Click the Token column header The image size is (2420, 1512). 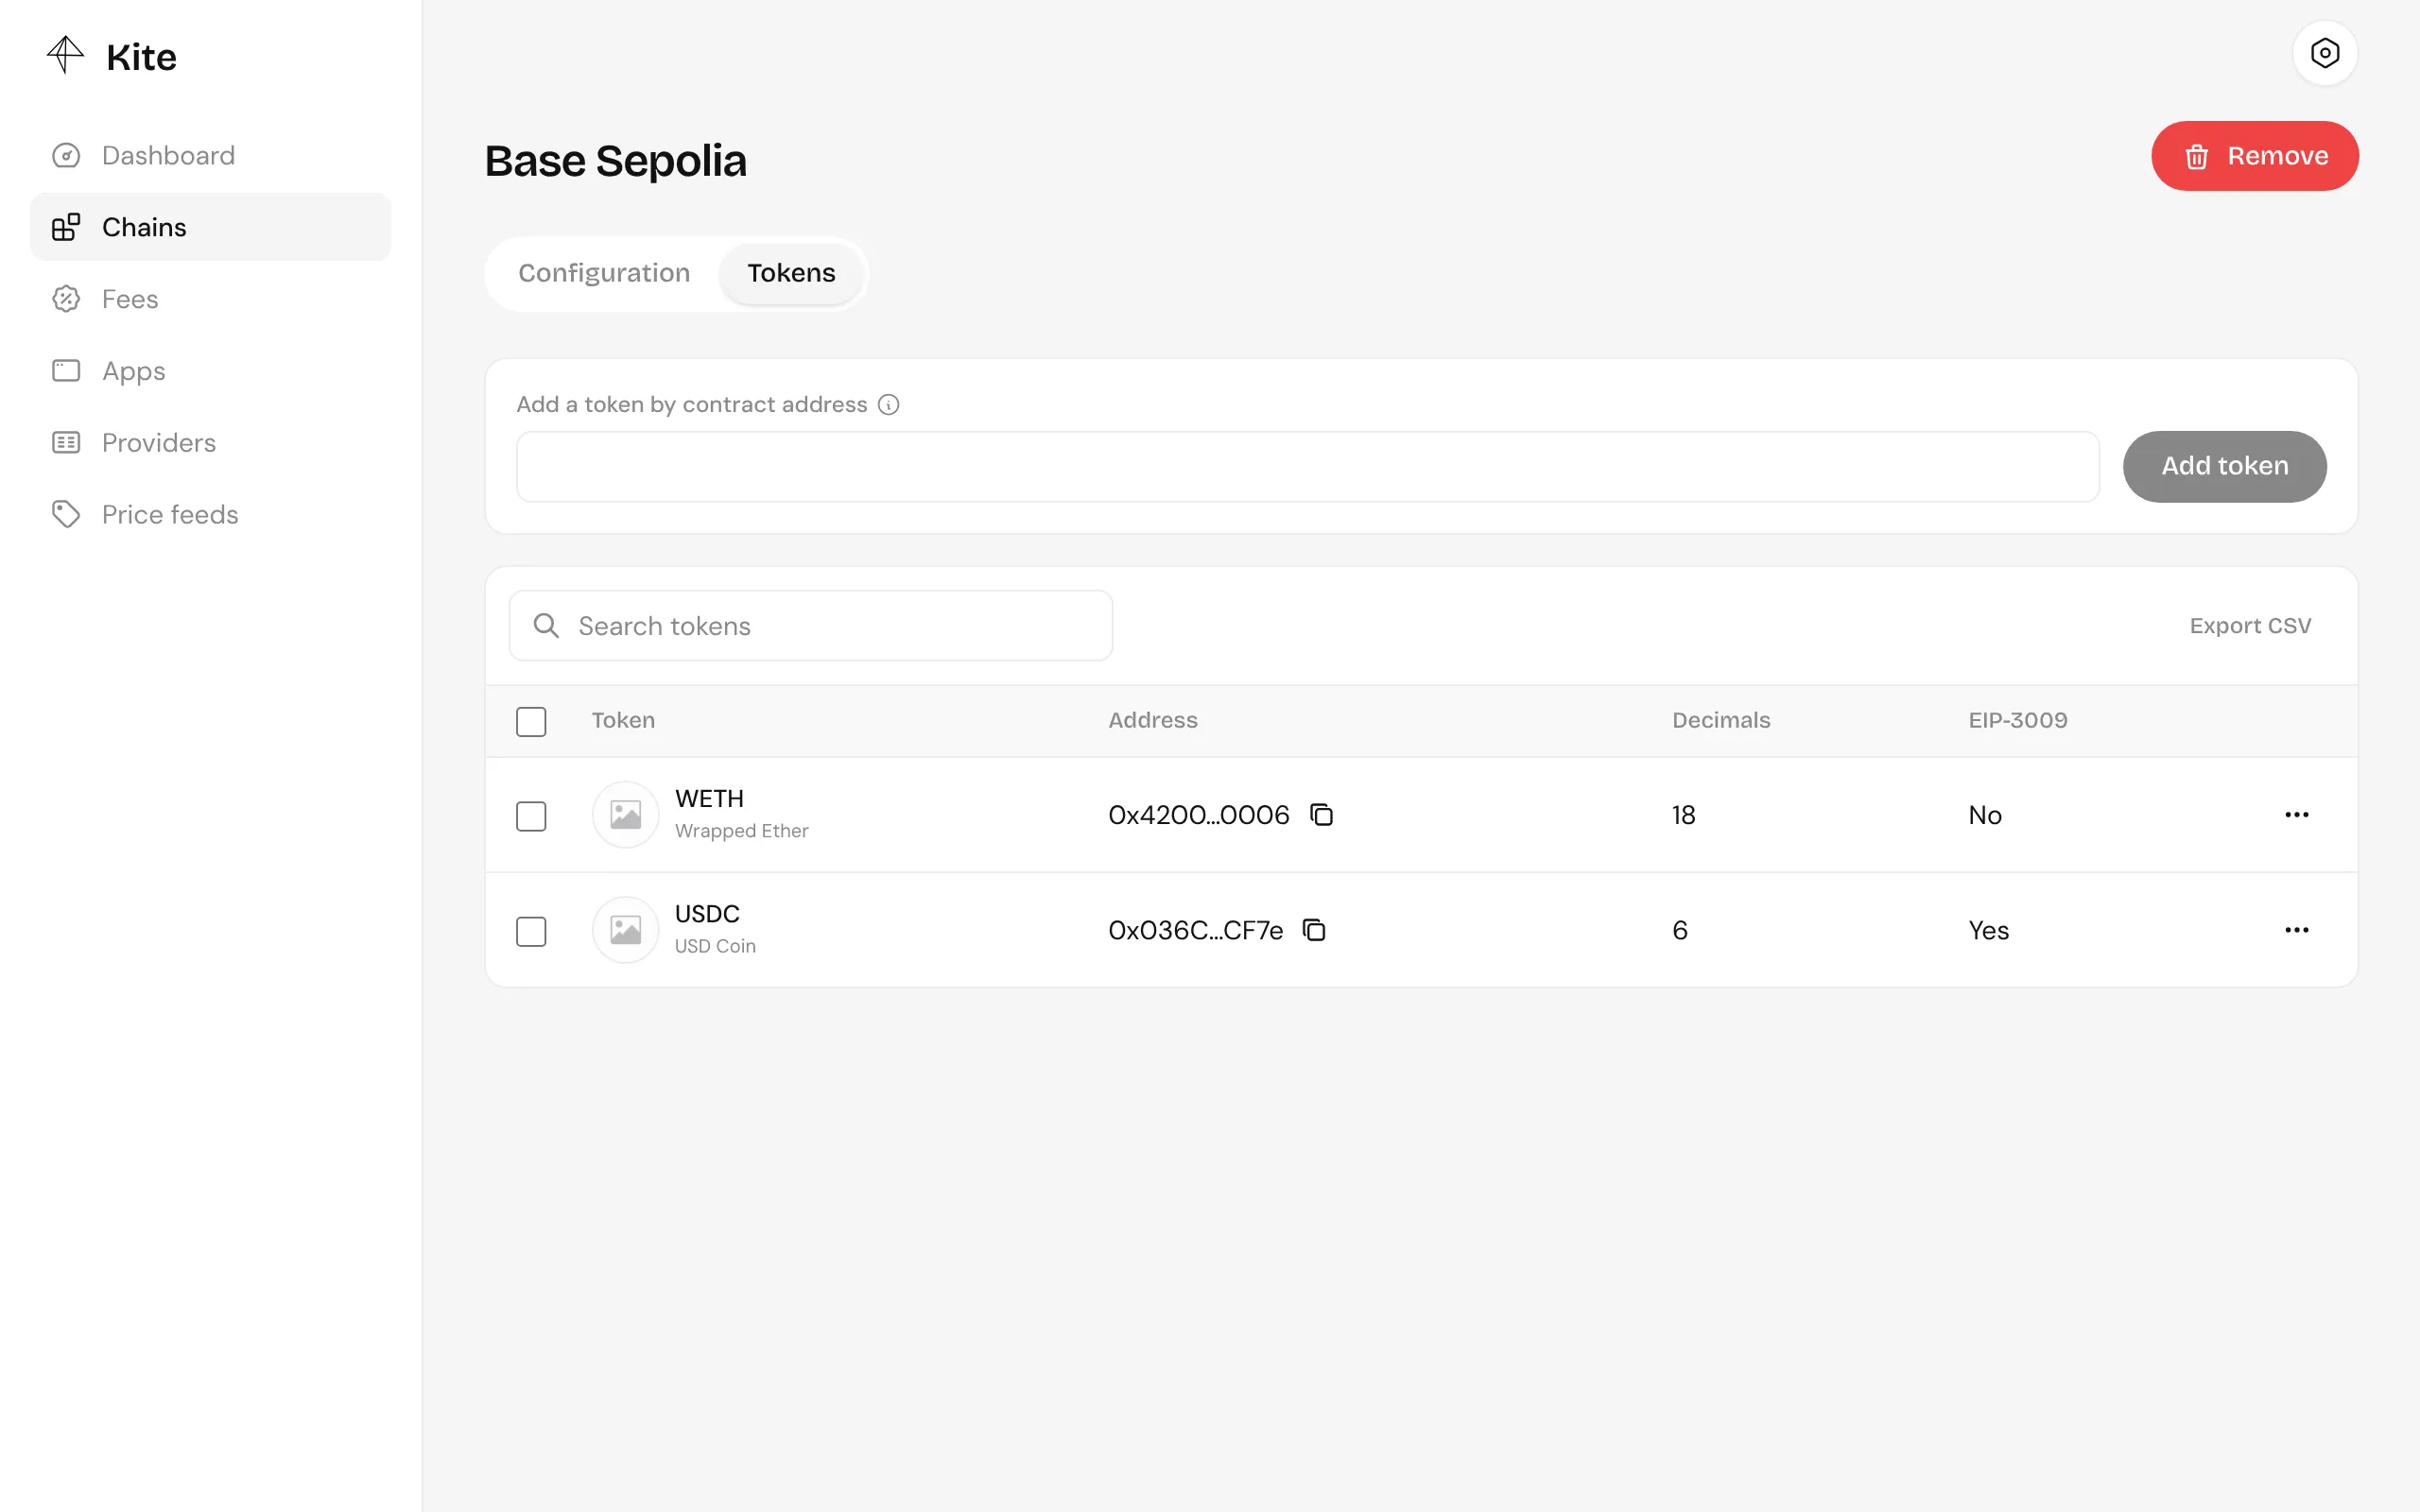623,720
